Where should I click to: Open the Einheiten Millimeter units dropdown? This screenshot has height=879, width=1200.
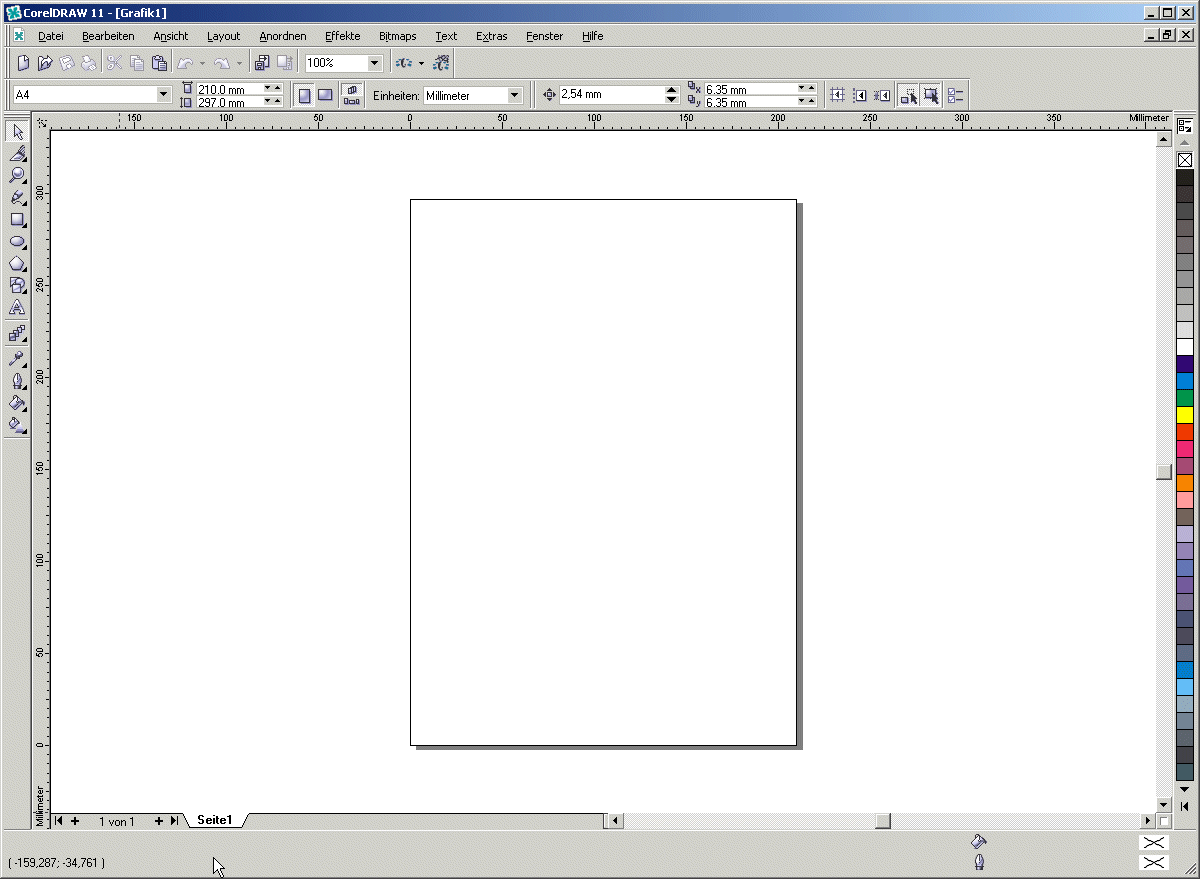[x=514, y=95]
